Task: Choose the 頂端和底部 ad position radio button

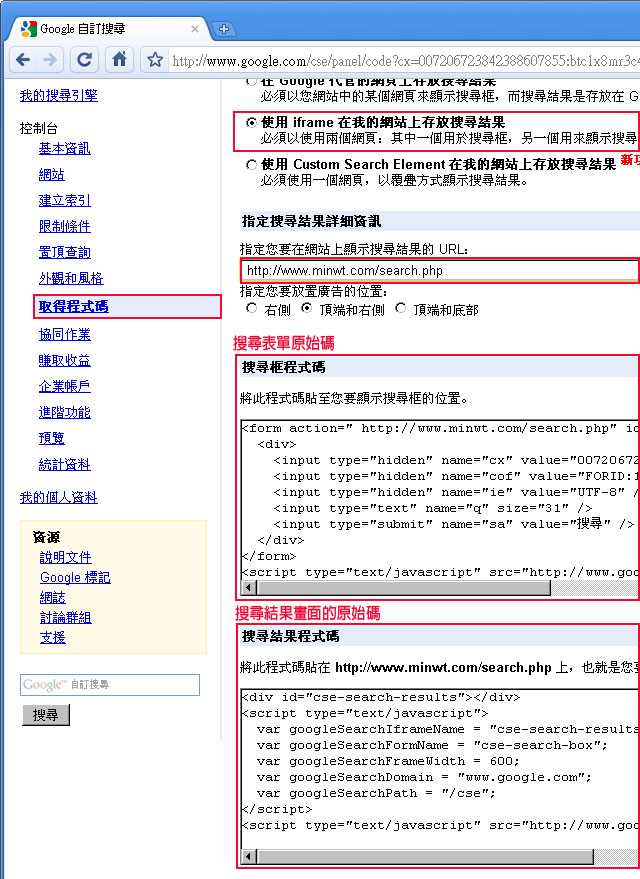Action: coord(400,308)
